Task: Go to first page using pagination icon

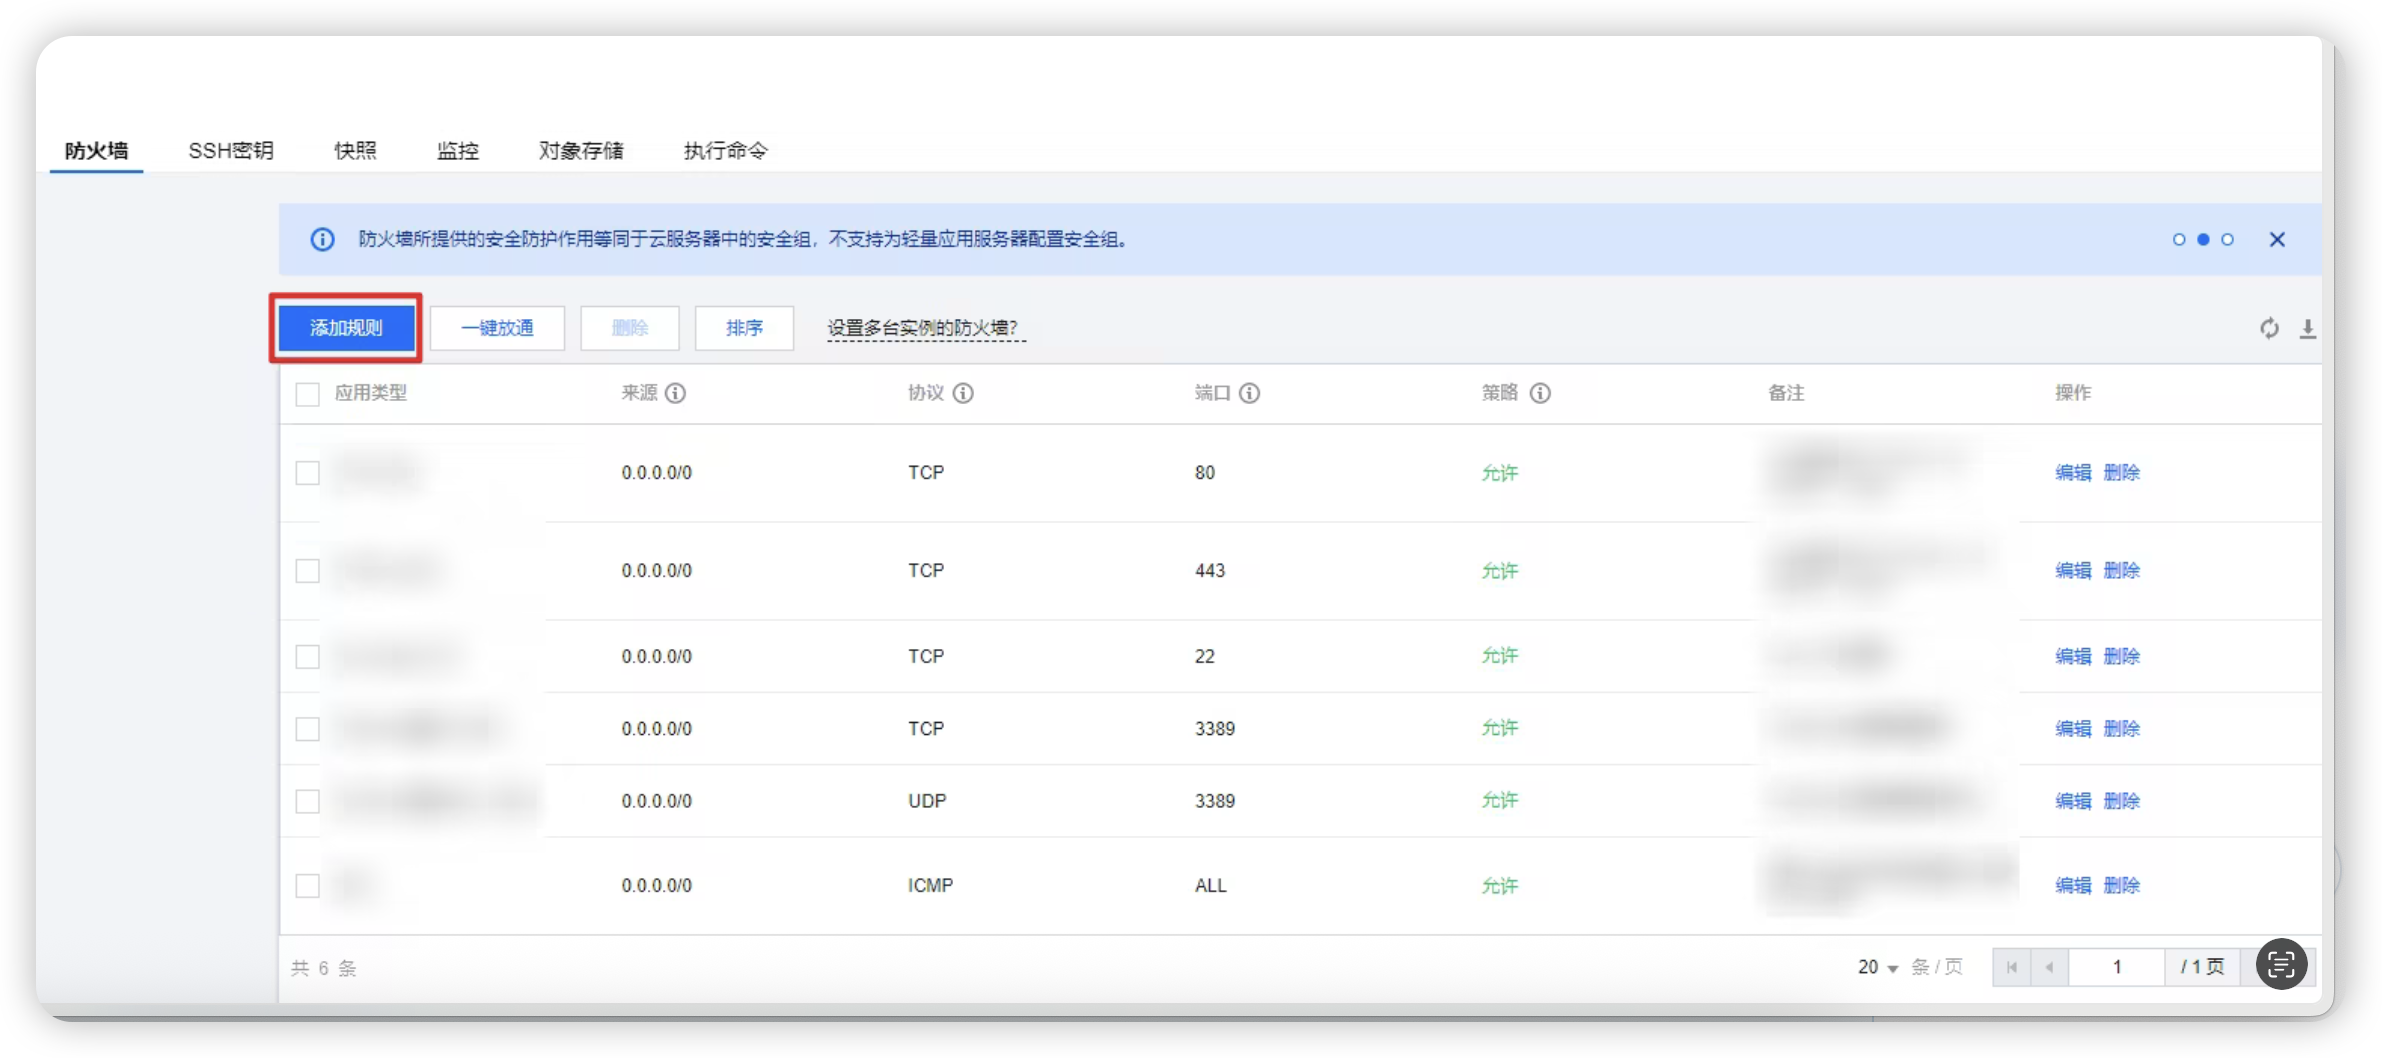Action: coord(2011,967)
